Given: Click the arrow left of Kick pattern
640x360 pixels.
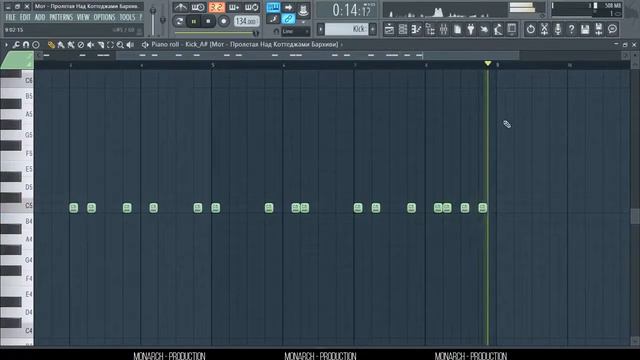Looking at the screenshot, I should (320, 29).
